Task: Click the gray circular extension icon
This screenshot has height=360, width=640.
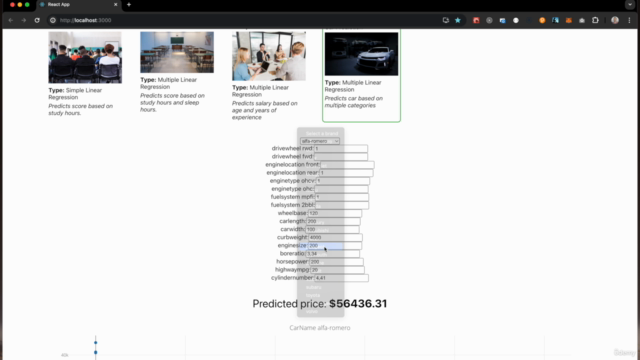Action: 489,20
